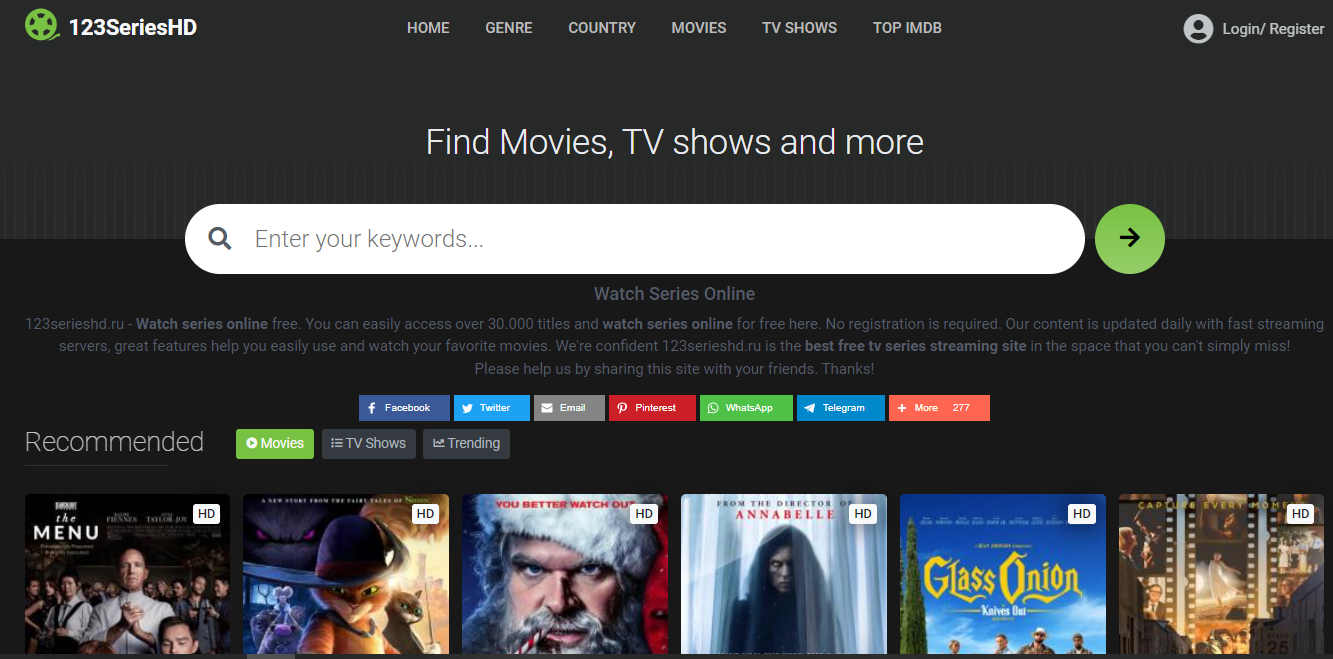Open the COUNTRY menu
This screenshot has width=1333, height=659.
(x=602, y=28)
